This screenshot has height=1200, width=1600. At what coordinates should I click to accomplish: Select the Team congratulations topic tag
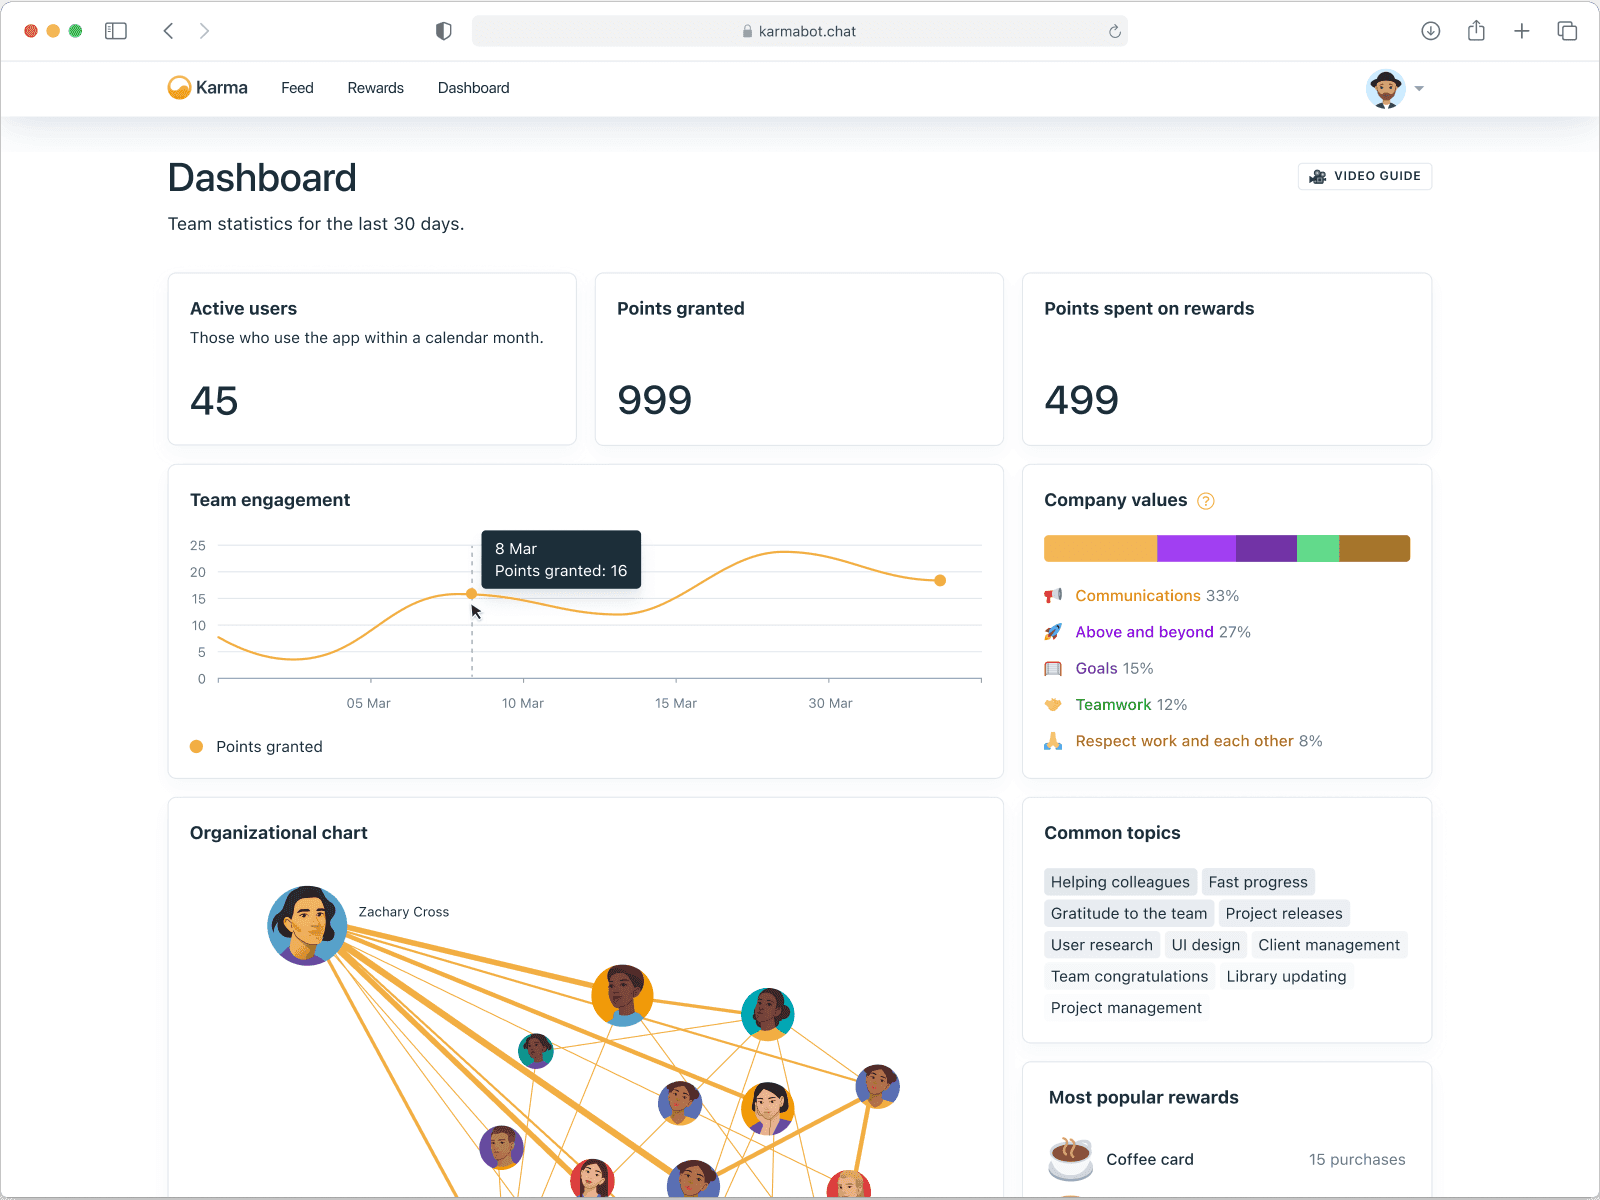[1130, 976]
